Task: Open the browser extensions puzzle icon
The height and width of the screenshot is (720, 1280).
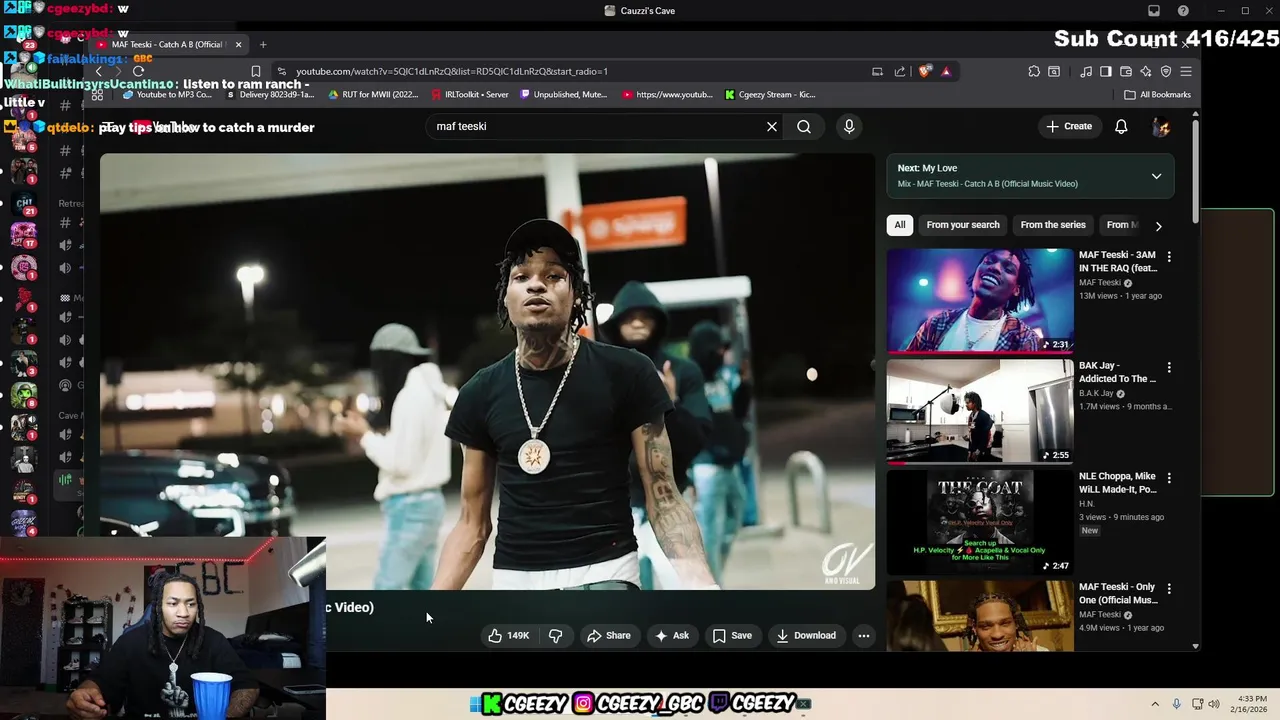Action: [1034, 71]
